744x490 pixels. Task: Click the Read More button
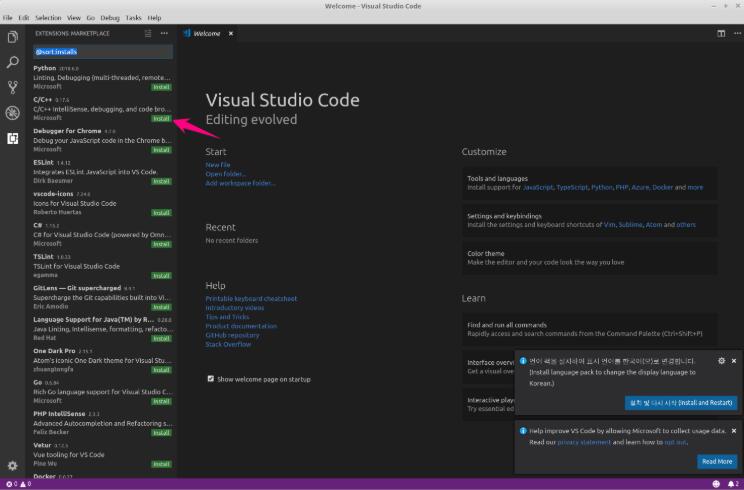(717, 462)
